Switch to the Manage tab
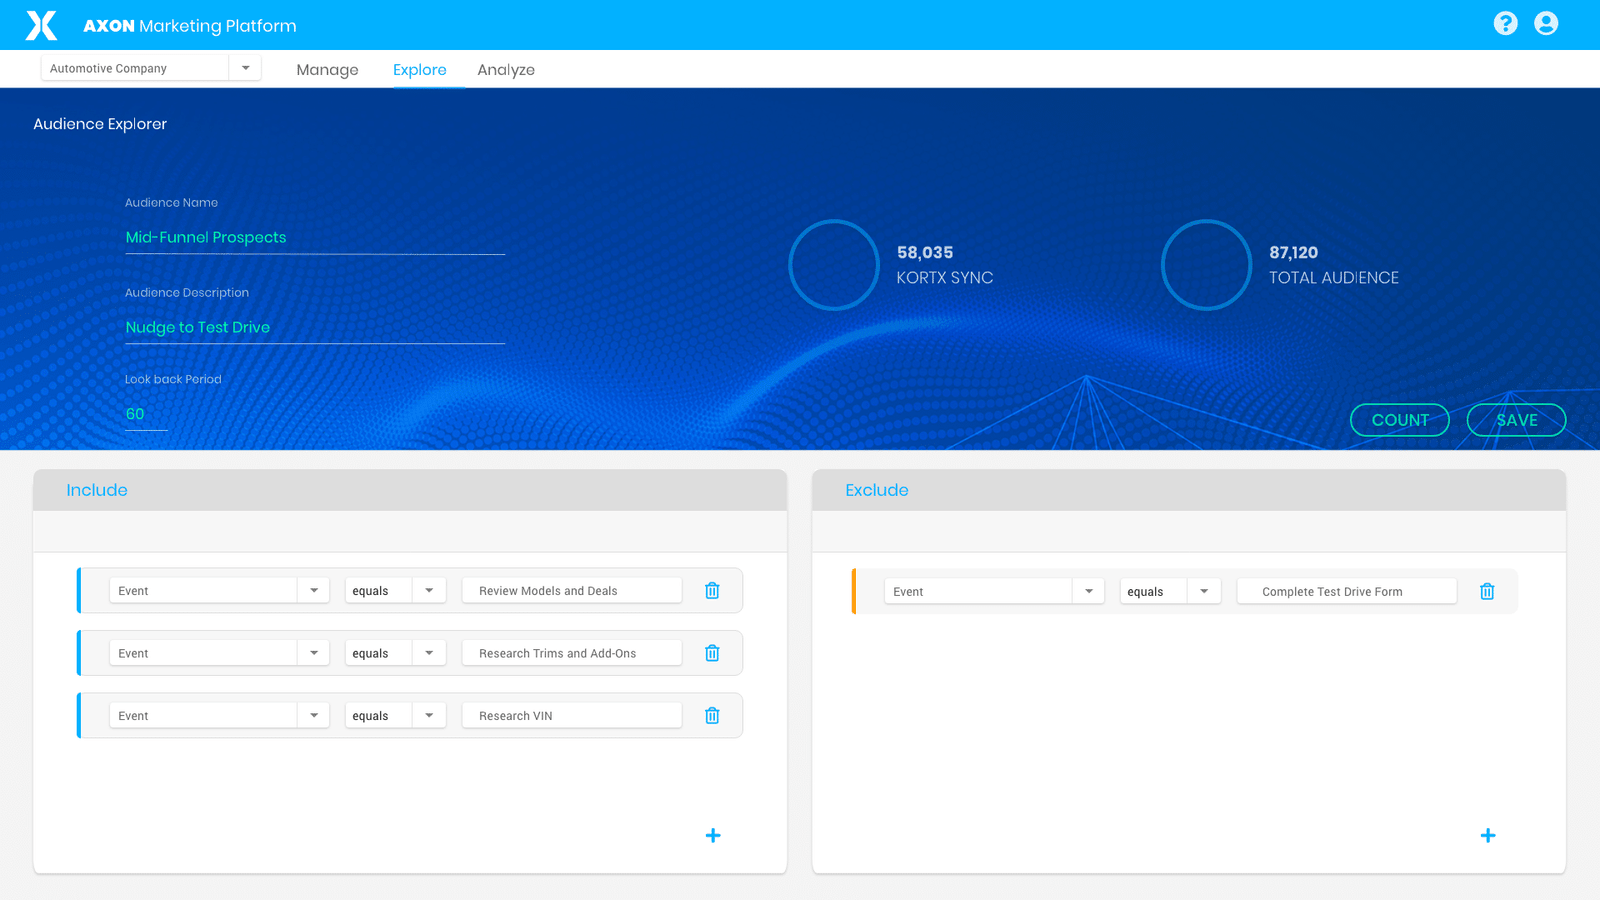 [x=327, y=70]
